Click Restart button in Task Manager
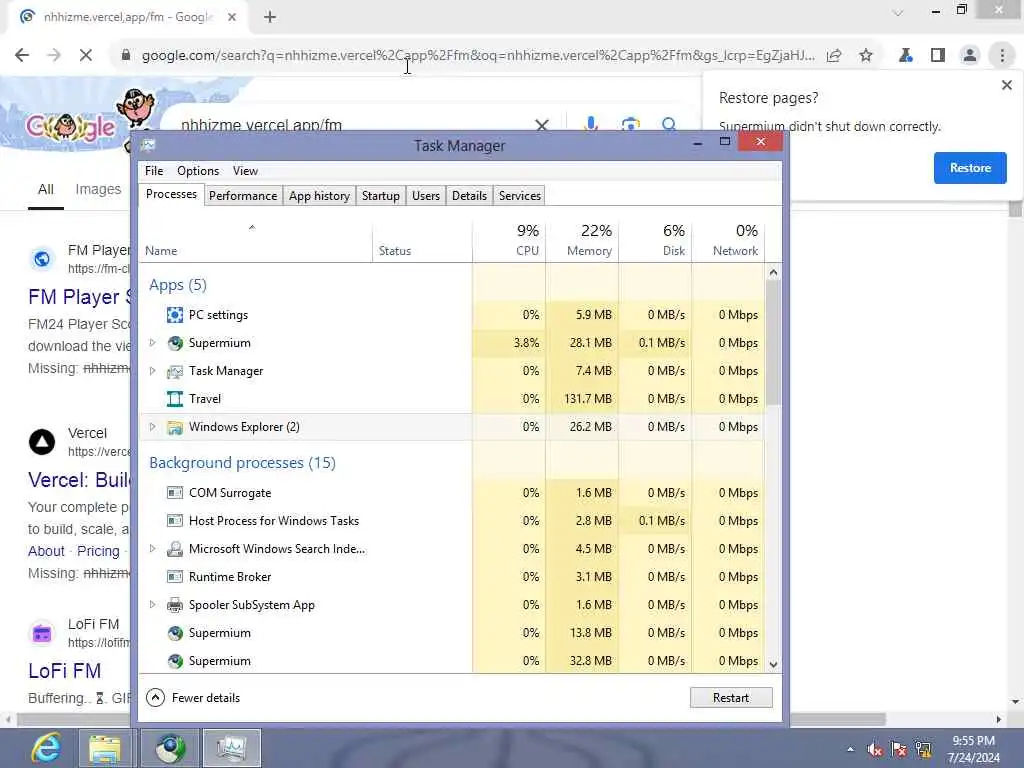The width and height of the screenshot is (1024, 768). [x=731, y=698]
